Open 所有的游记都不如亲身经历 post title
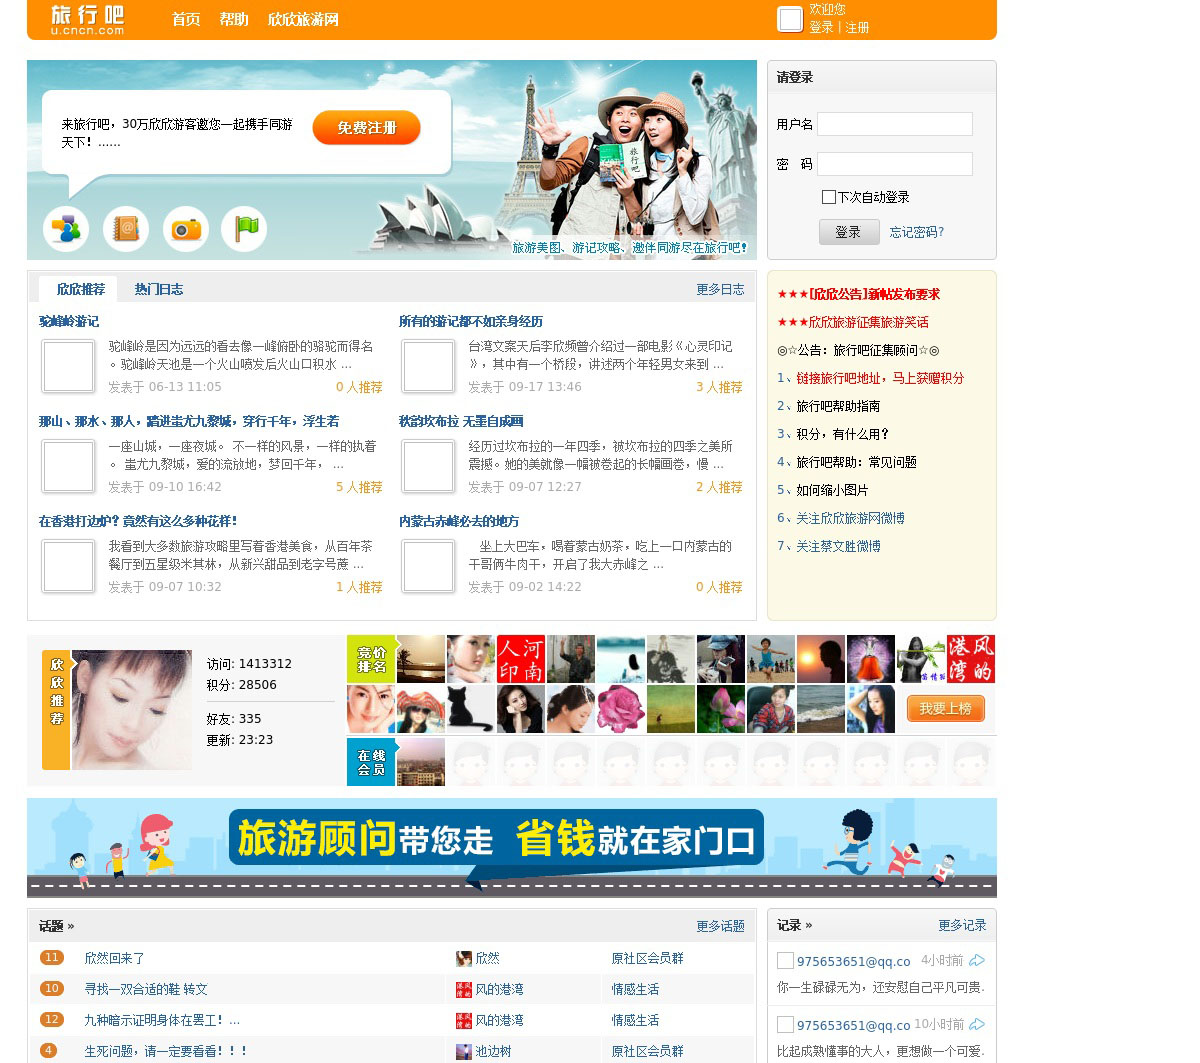This screenshot has height=1063, width=1200. [471, 321]
